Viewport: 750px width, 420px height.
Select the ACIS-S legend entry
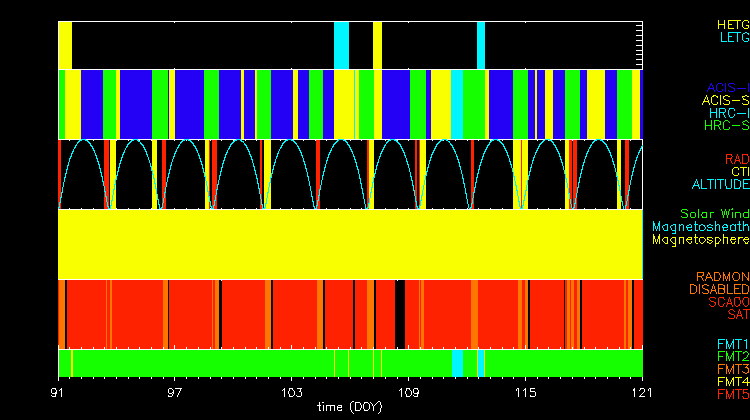click(x=725, y=100)
